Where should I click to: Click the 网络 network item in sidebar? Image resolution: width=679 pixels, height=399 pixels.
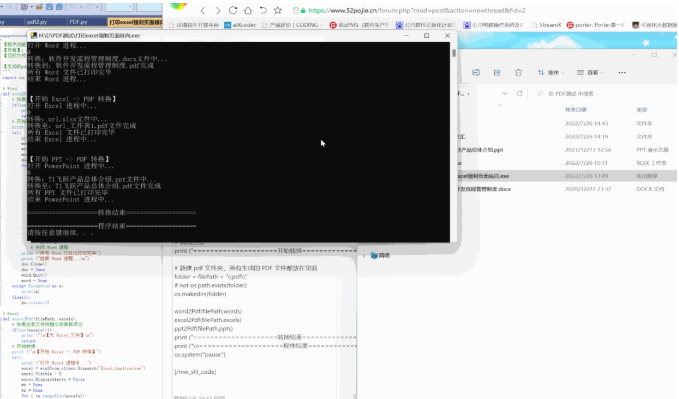[380, 256]
